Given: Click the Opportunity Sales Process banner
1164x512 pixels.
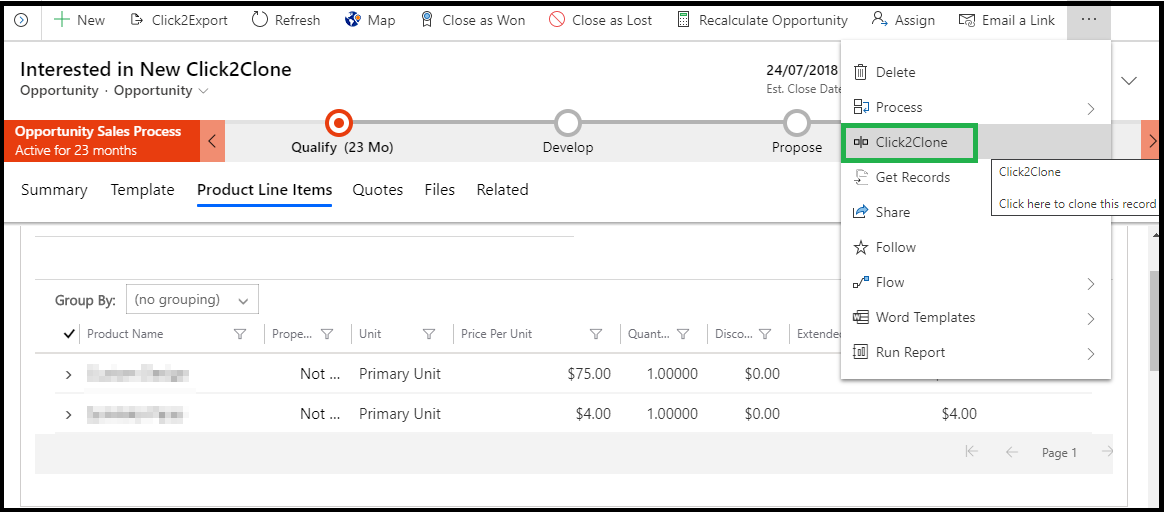Looking at the screenshot, I should tap(102, 141).
